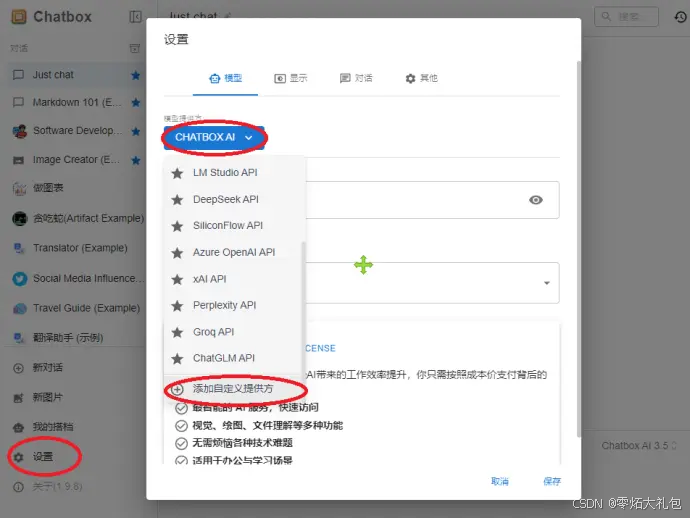Screen dimensions: 690x518
Task: Select Groq API provider
Action: coord(234,332)
